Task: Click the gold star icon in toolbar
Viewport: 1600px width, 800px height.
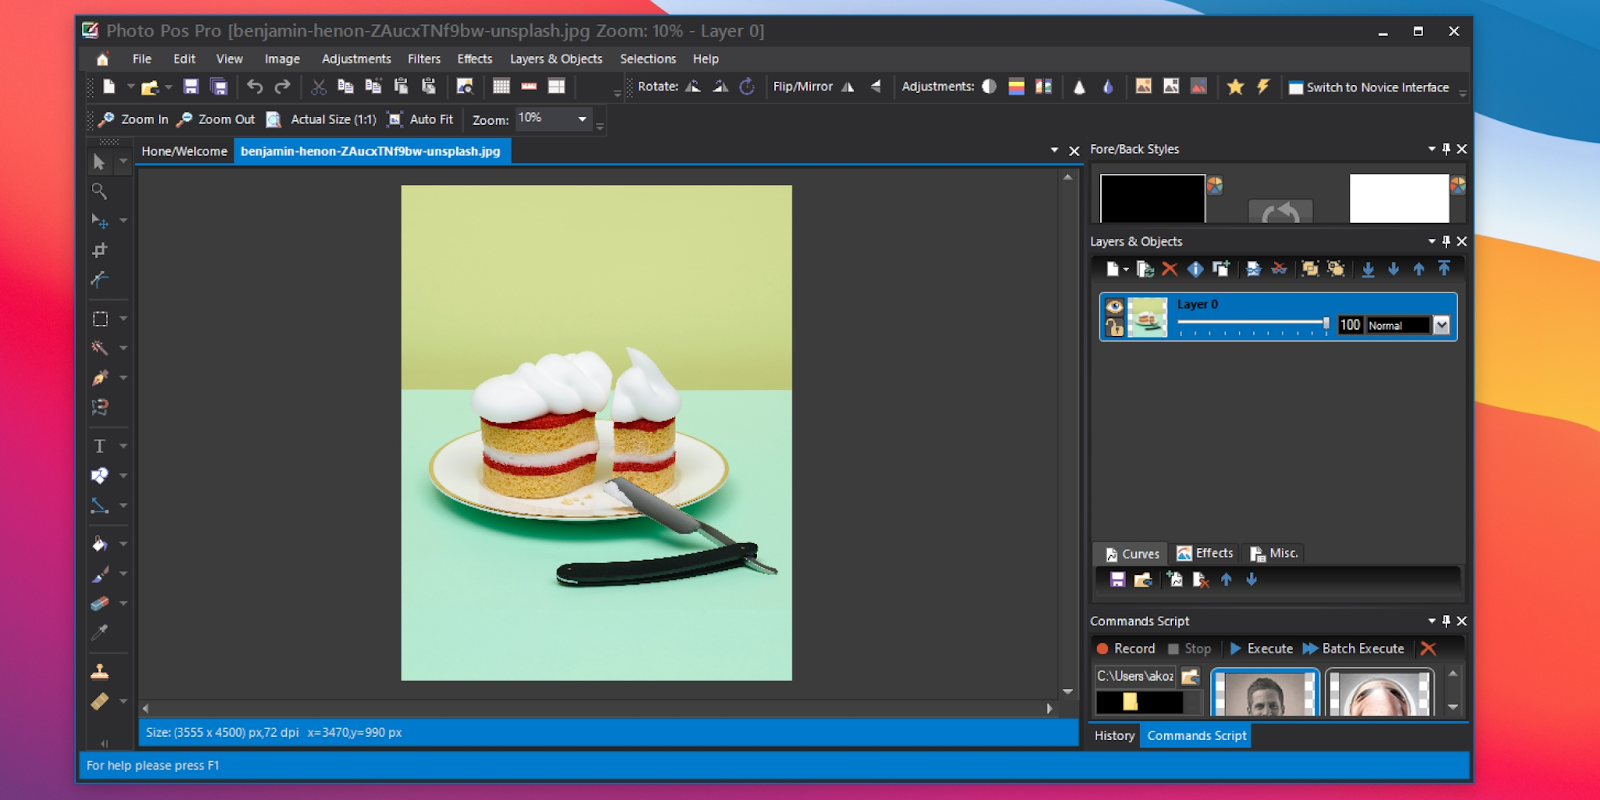Action: click(1236, 87)
